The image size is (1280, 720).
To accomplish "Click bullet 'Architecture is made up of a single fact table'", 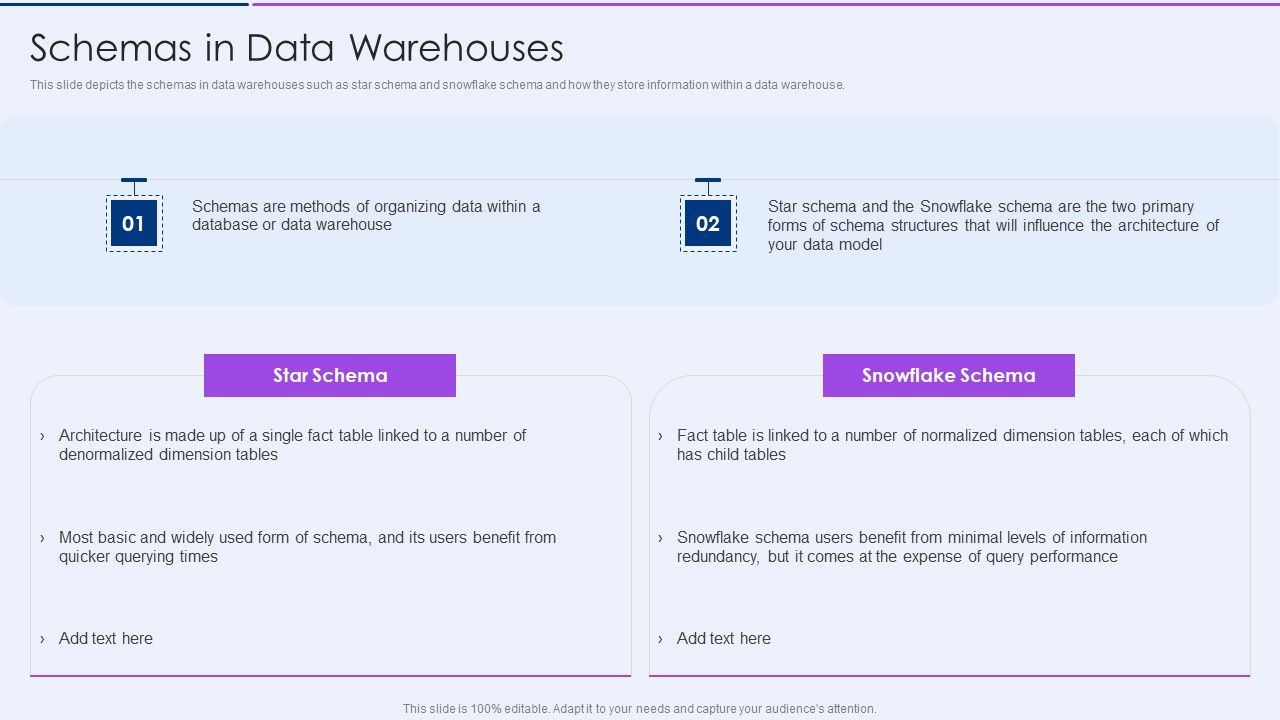I will pyautogui.click(x=292, y=445).
